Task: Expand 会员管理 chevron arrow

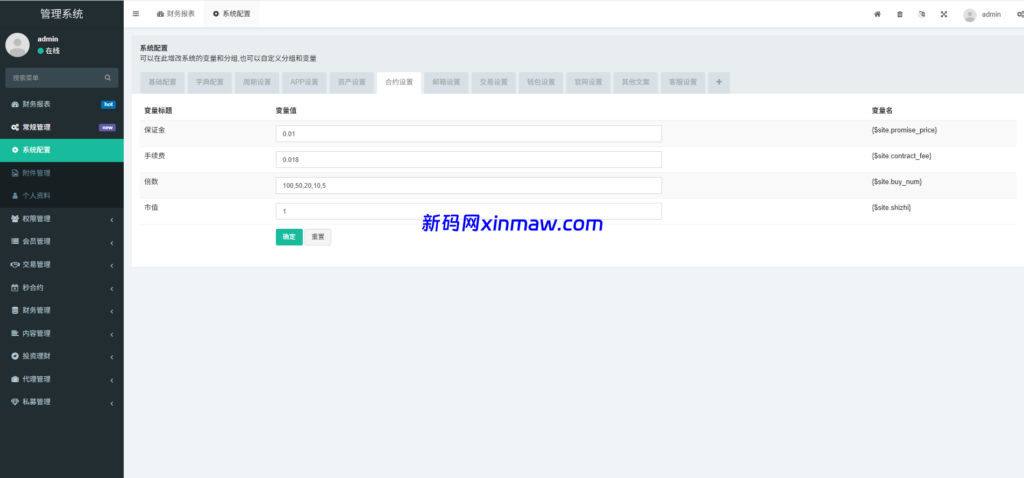Action: pos(112,242)
